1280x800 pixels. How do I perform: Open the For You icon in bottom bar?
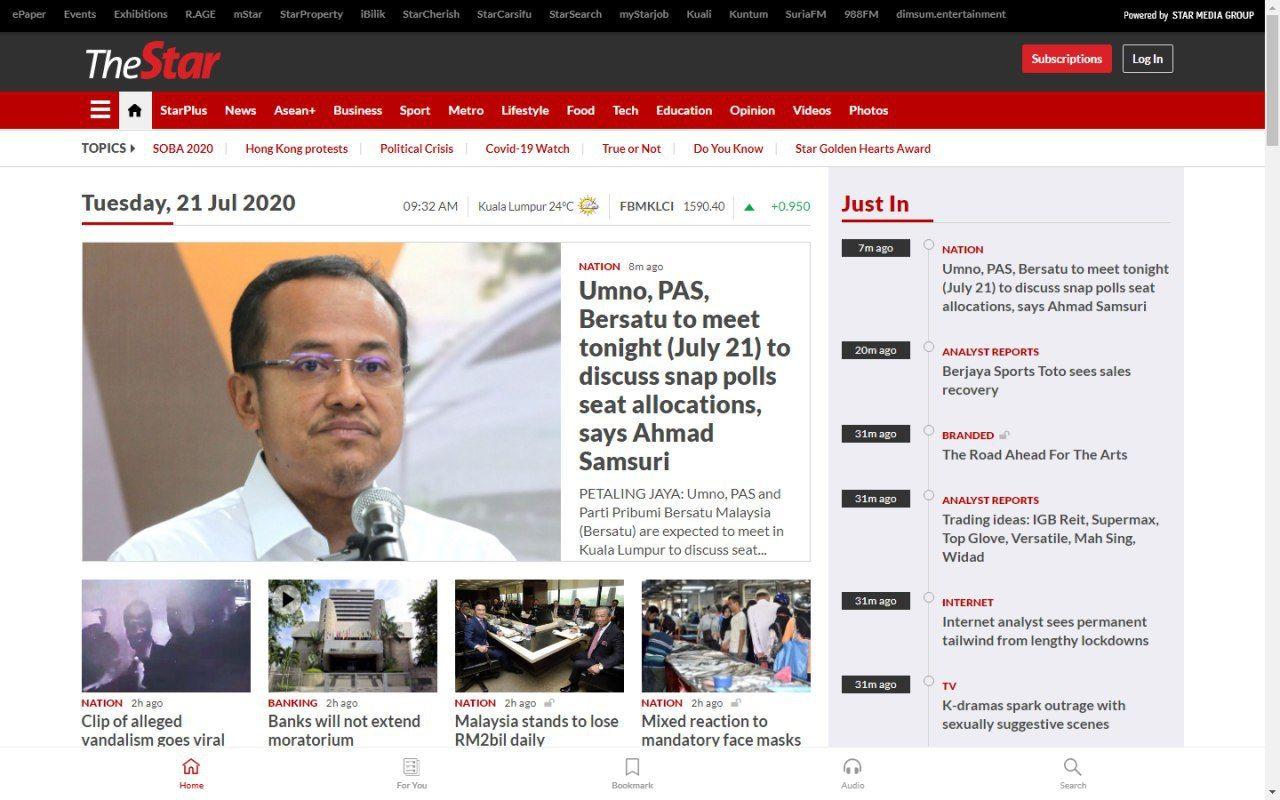pos(411,767)
